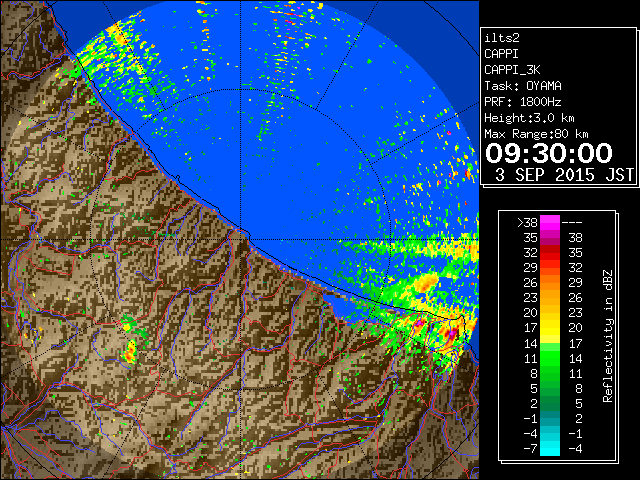Screen dimensions: 640x480
Task: Click the 'PRF: 1800Hz' value
Action: coord(523,102)
